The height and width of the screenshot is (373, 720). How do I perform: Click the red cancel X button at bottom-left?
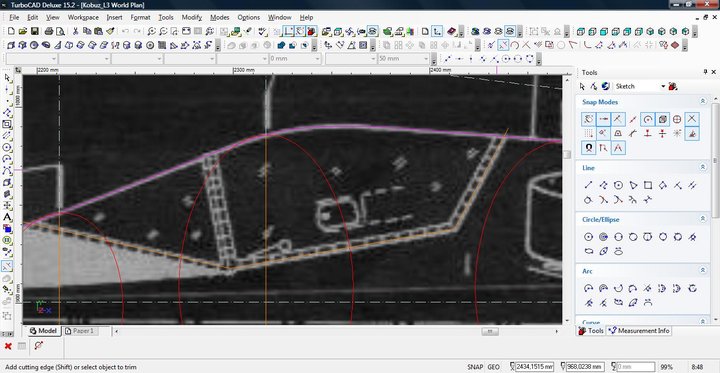point(8,346)
